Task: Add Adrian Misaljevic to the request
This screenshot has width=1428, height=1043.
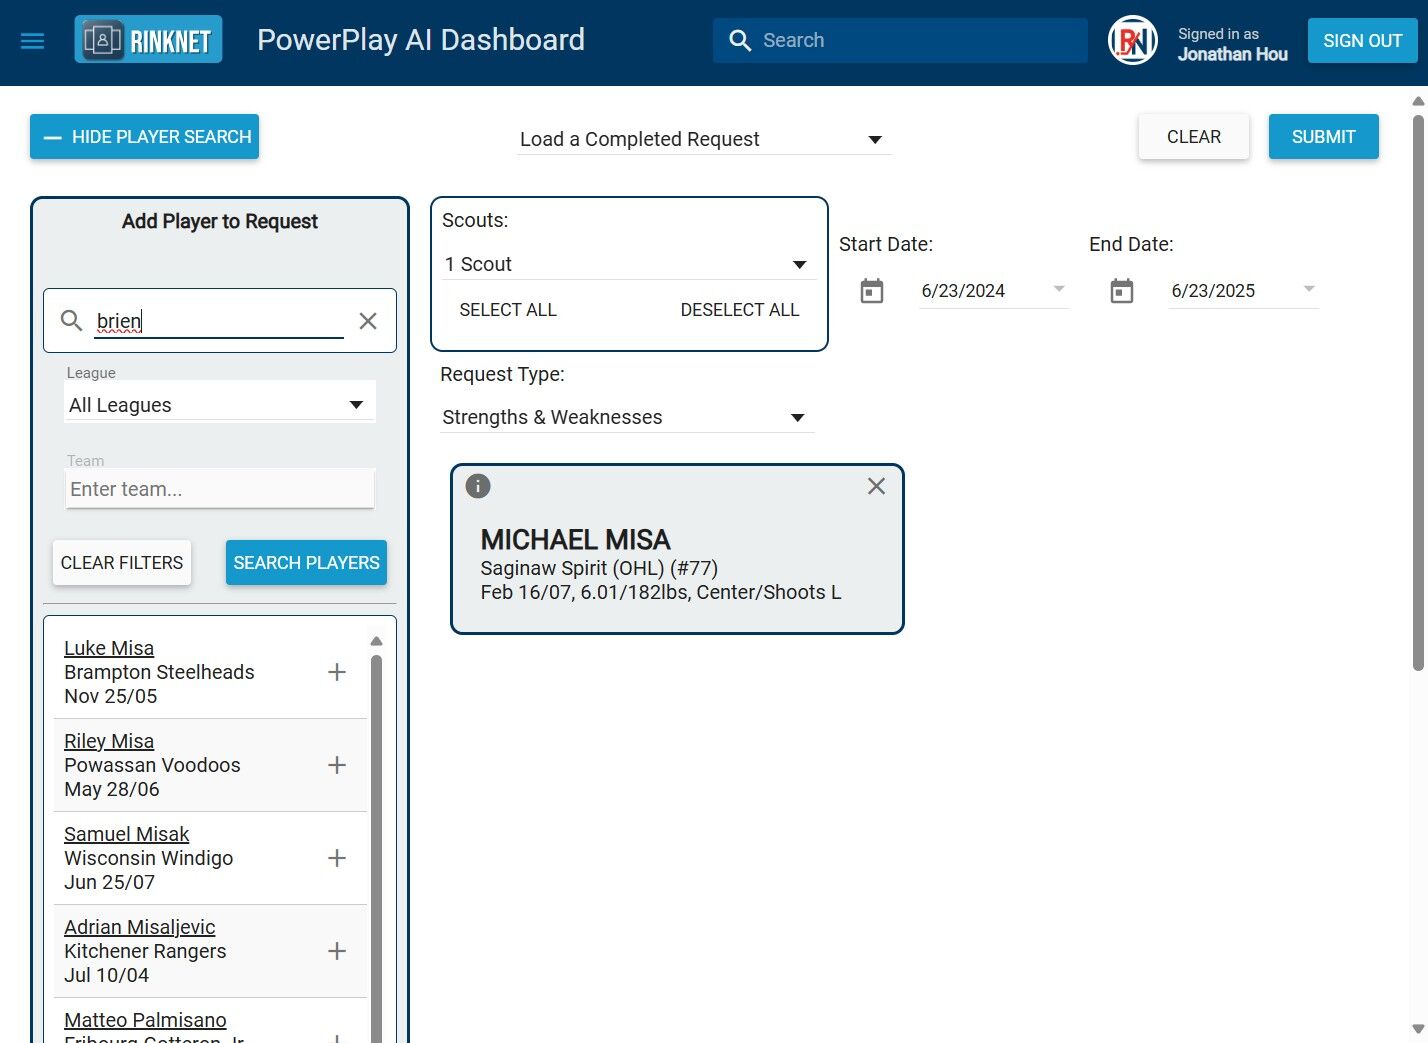Action: (x=337, y=951)
